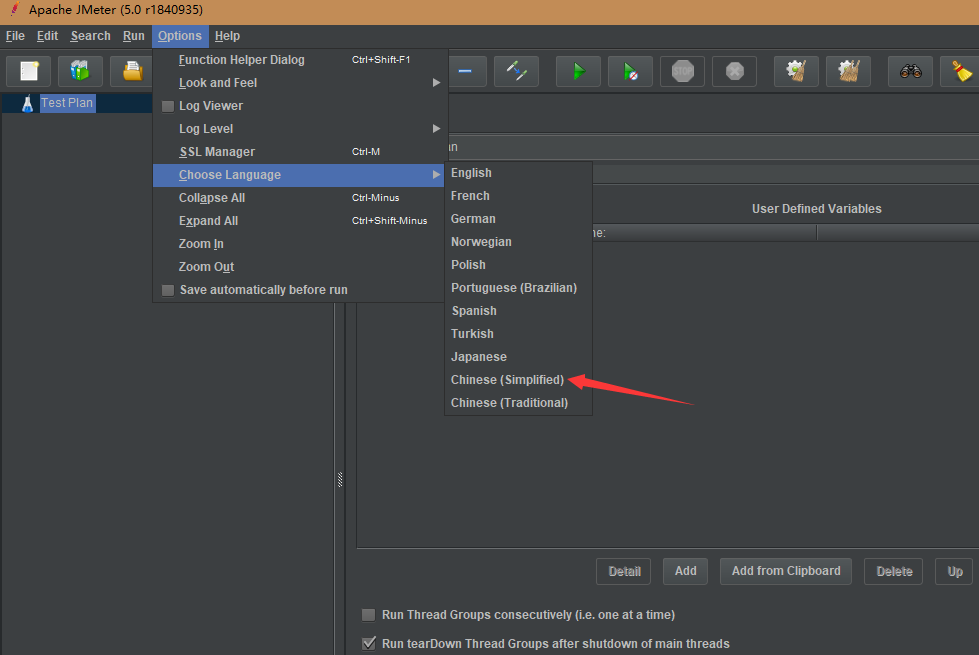
Task: Select Expand All menu entry
Action: (x=300, y=221)
